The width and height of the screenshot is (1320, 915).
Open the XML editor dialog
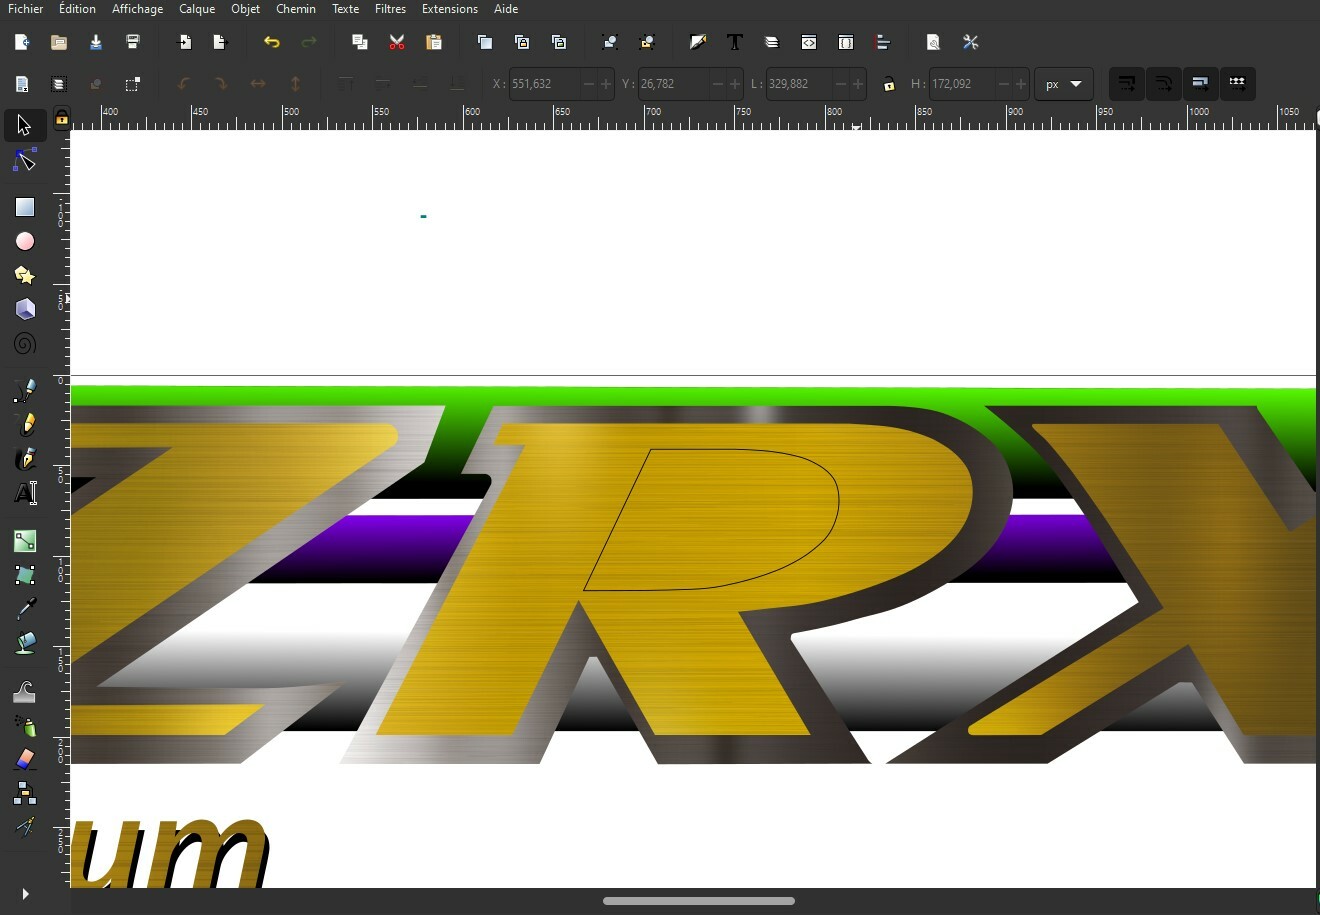point(808,42)
